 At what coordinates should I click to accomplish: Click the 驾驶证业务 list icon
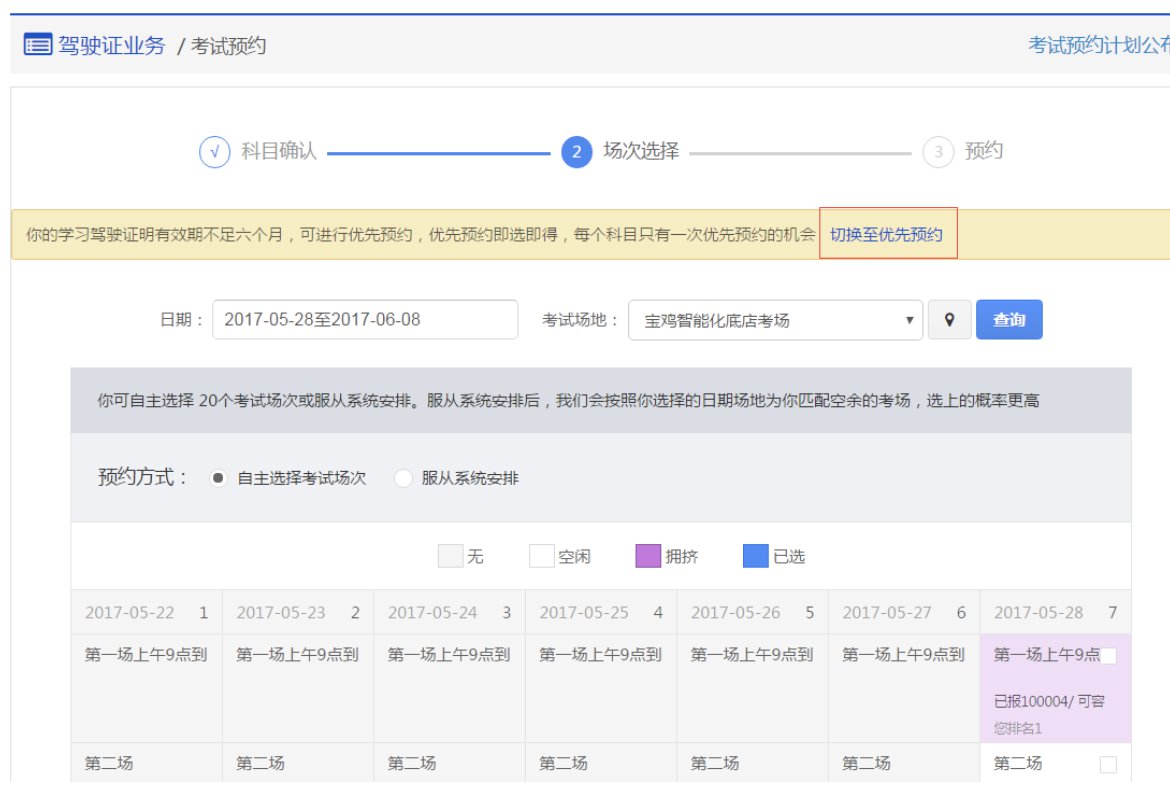point(37,45)
